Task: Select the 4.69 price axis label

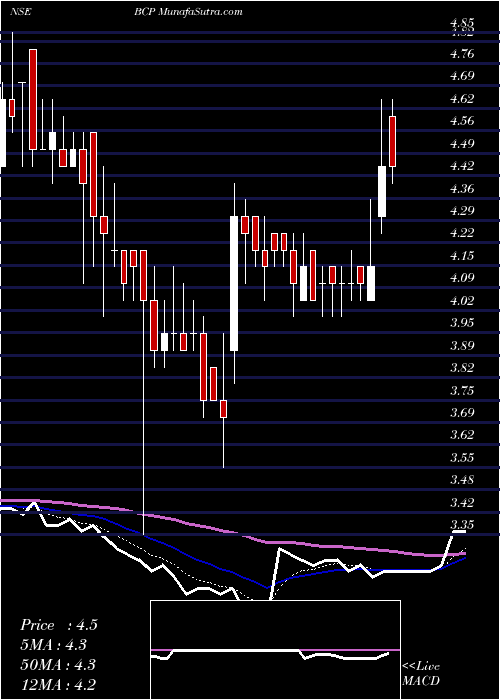Action: click(x=462, y=76)
